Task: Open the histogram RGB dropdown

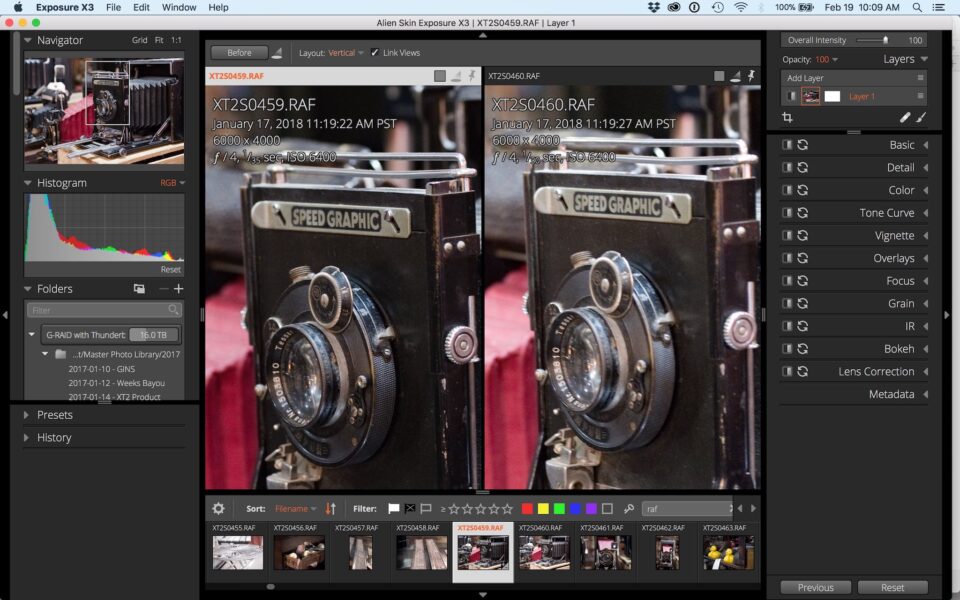Action: [173, 182]
